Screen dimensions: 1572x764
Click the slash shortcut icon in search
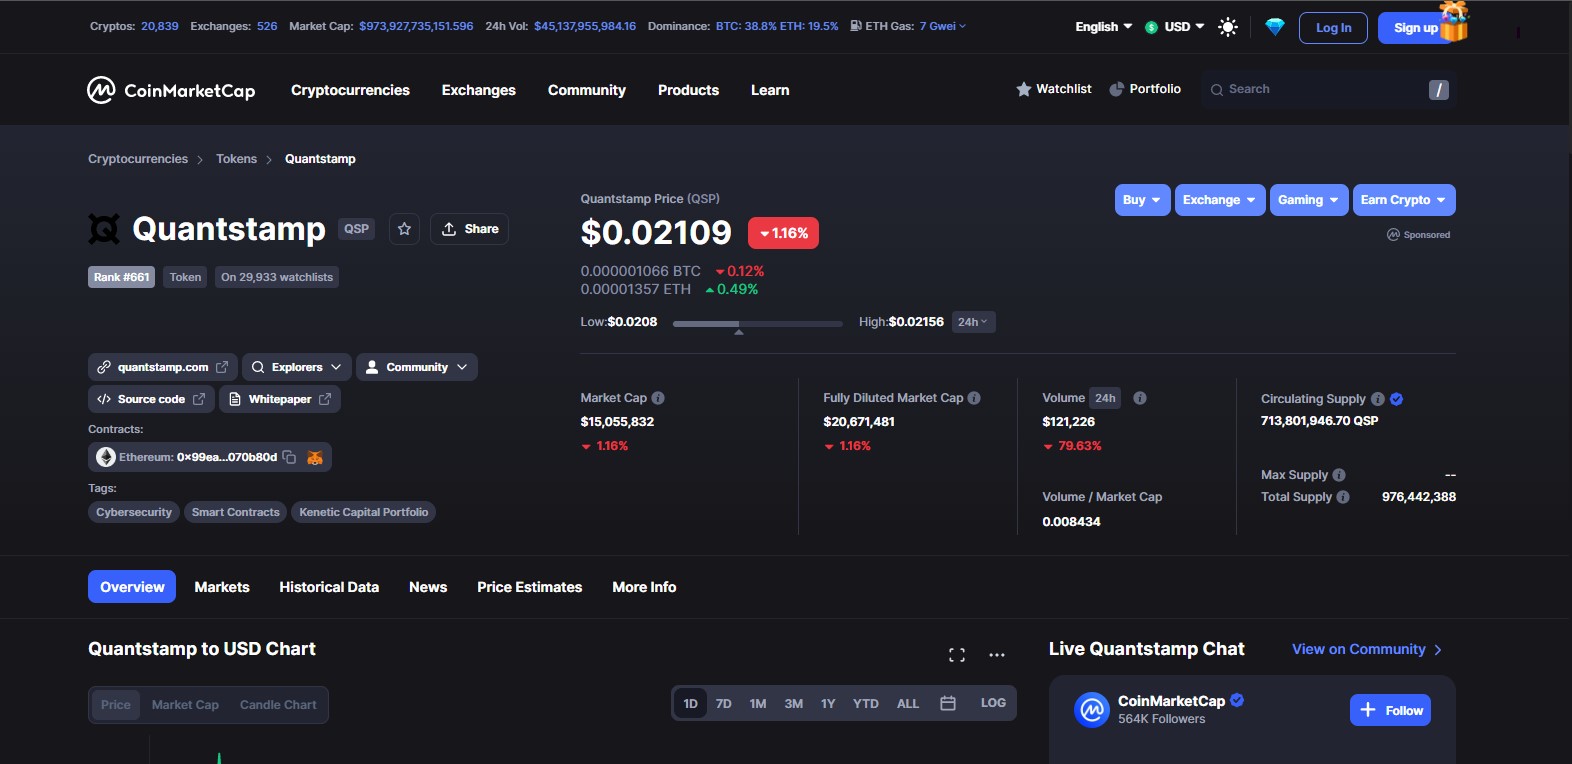(x=1439, y=90)
